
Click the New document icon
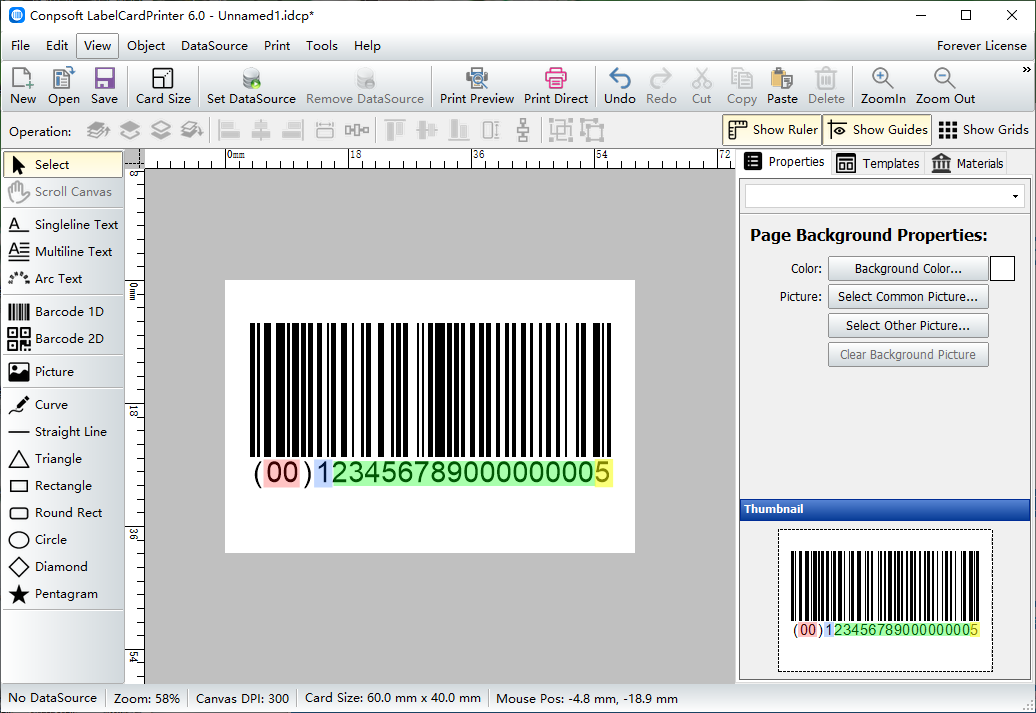tap(22, 86)
